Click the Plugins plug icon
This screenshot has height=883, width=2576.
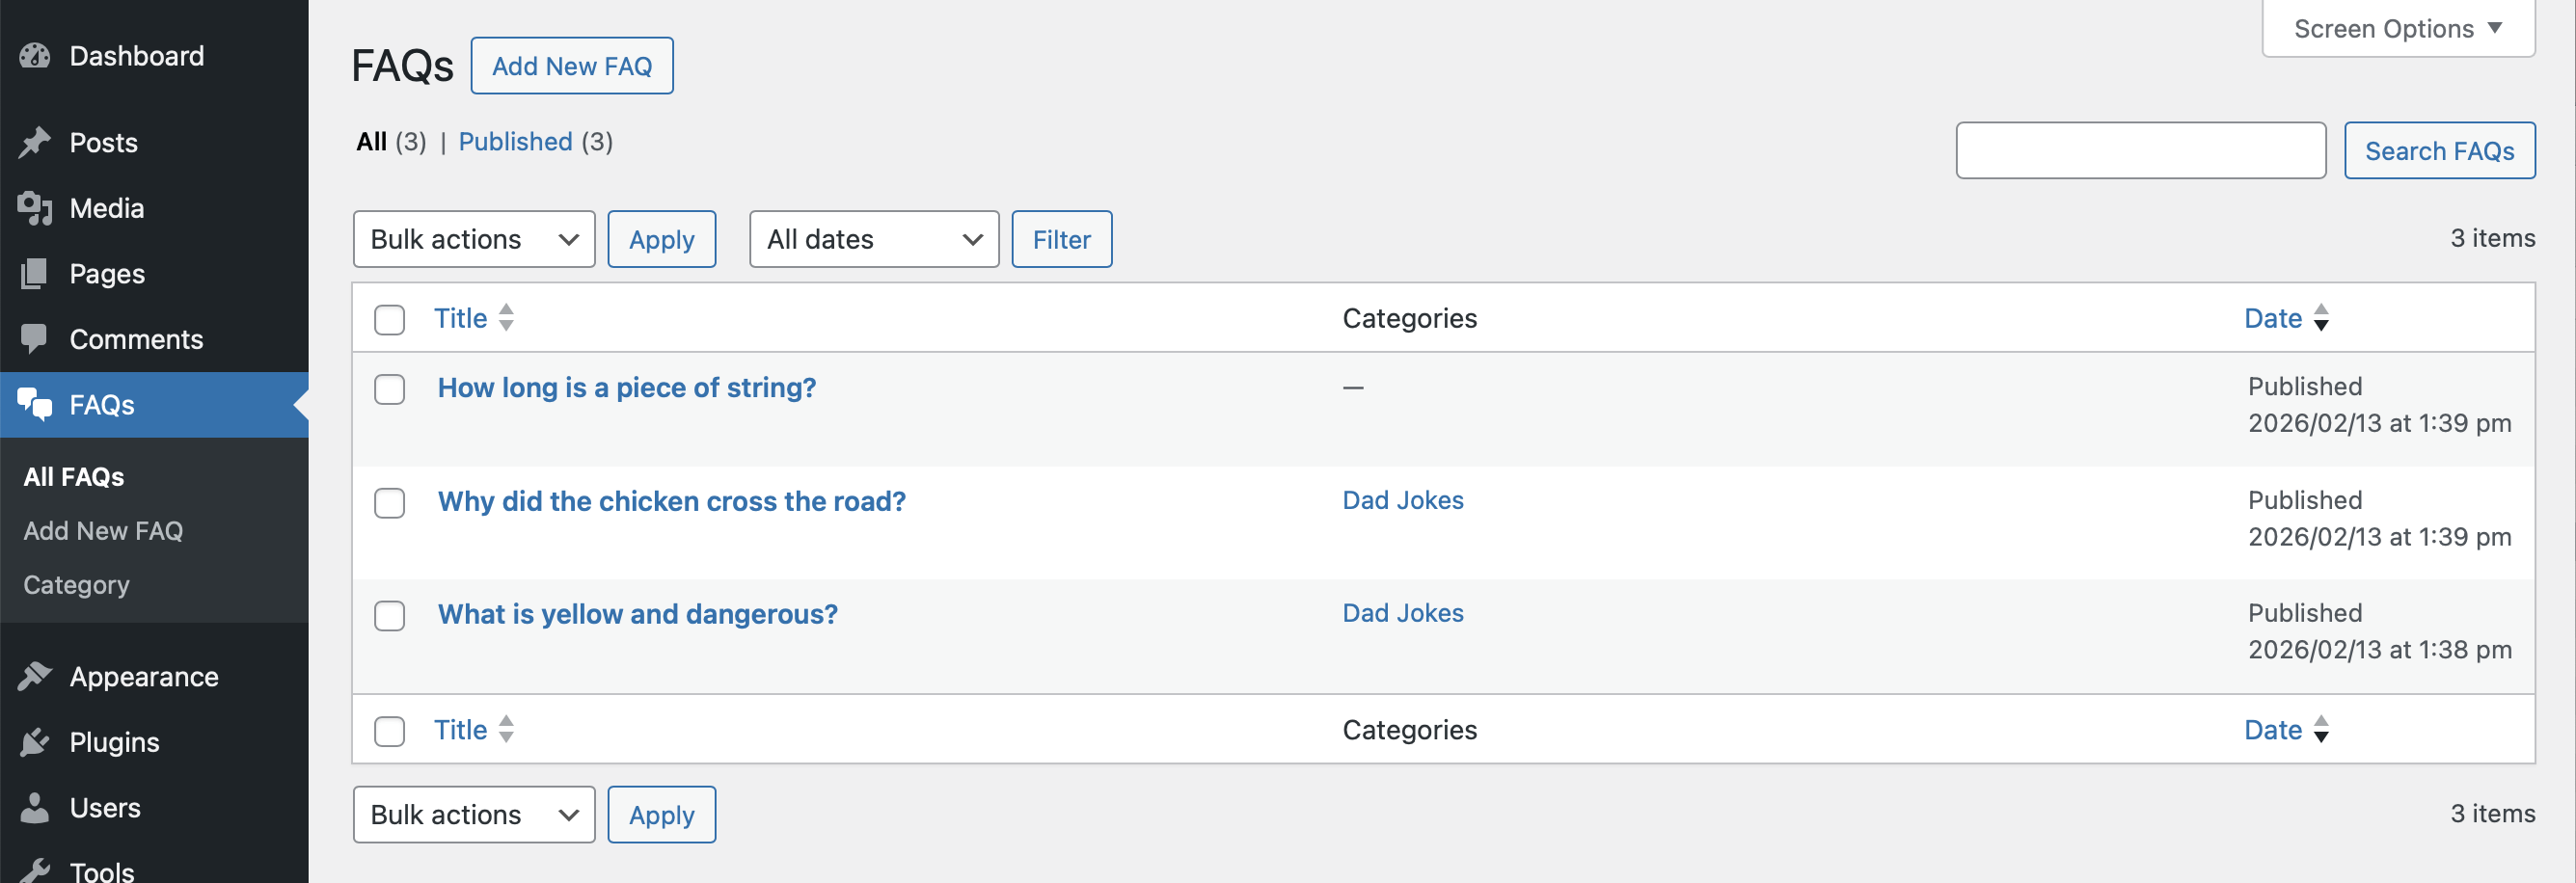pos(35,742)
